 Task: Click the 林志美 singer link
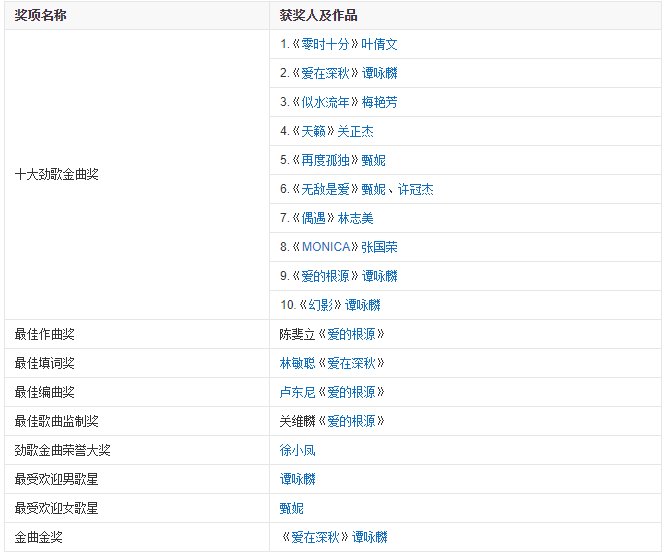[356, 218]
